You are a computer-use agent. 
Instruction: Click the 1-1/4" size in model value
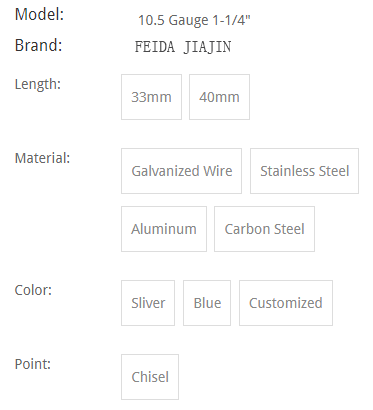(231, 20)
